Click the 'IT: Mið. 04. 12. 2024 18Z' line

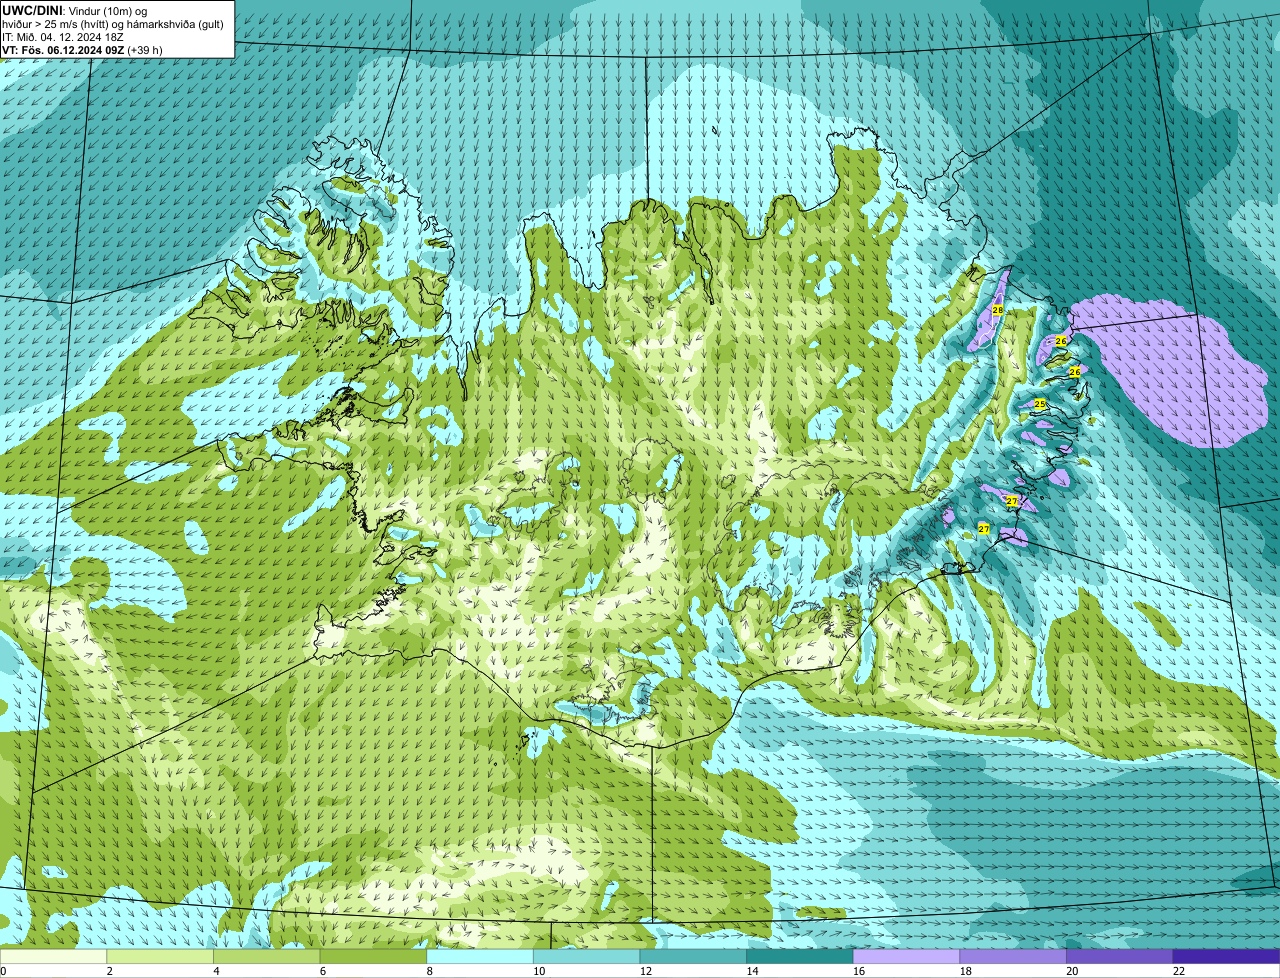63,37
